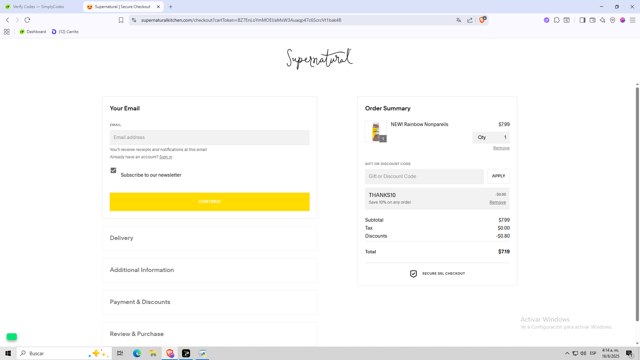Screen dimensions: 640x360
Task: Open the Windows Start menu
Action: [8, 353]
